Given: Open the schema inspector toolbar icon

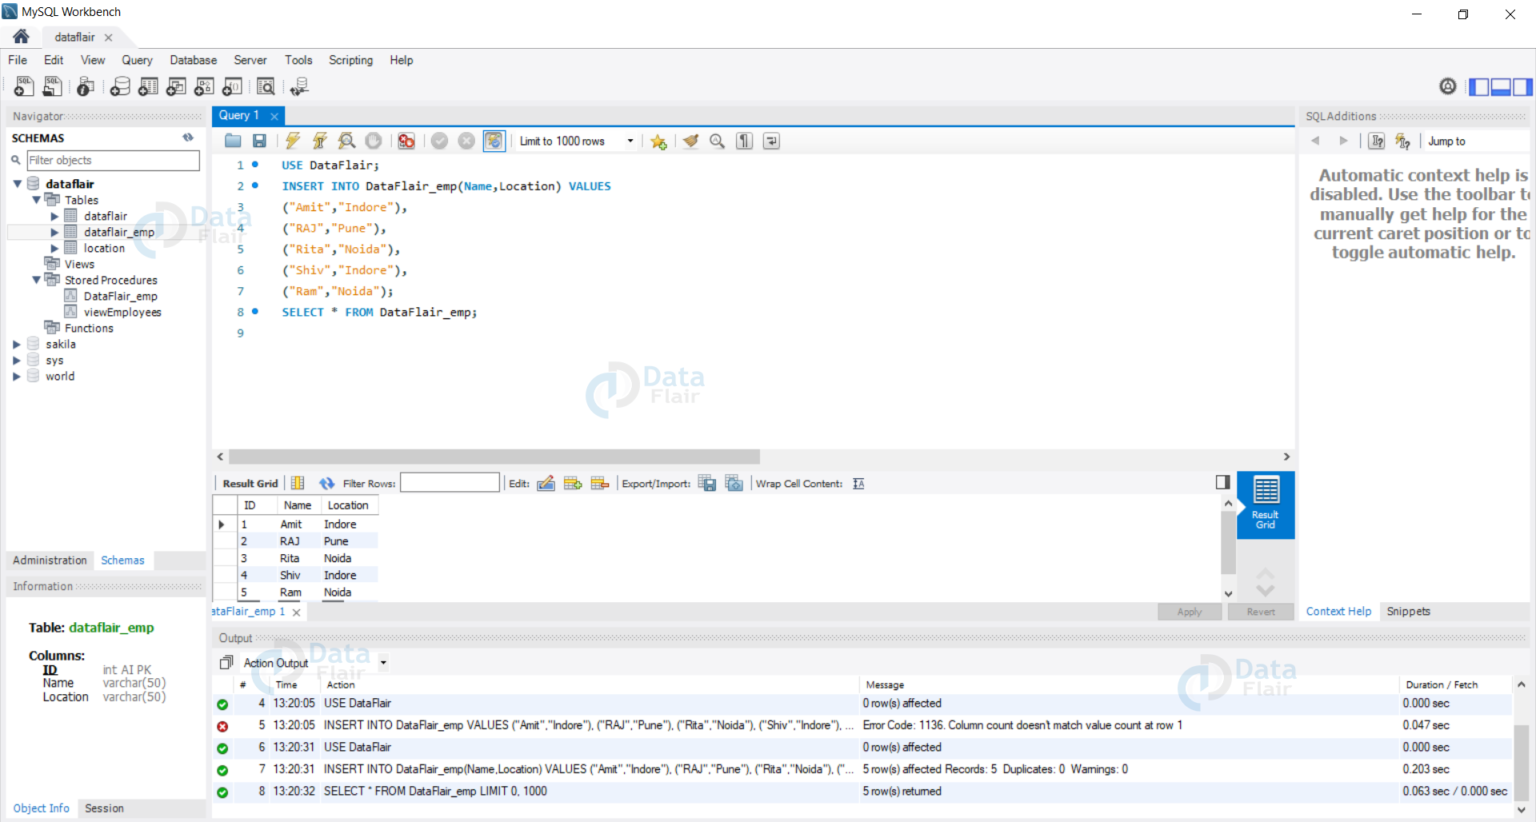Looking at the screenshot, I should click(86, 87).
